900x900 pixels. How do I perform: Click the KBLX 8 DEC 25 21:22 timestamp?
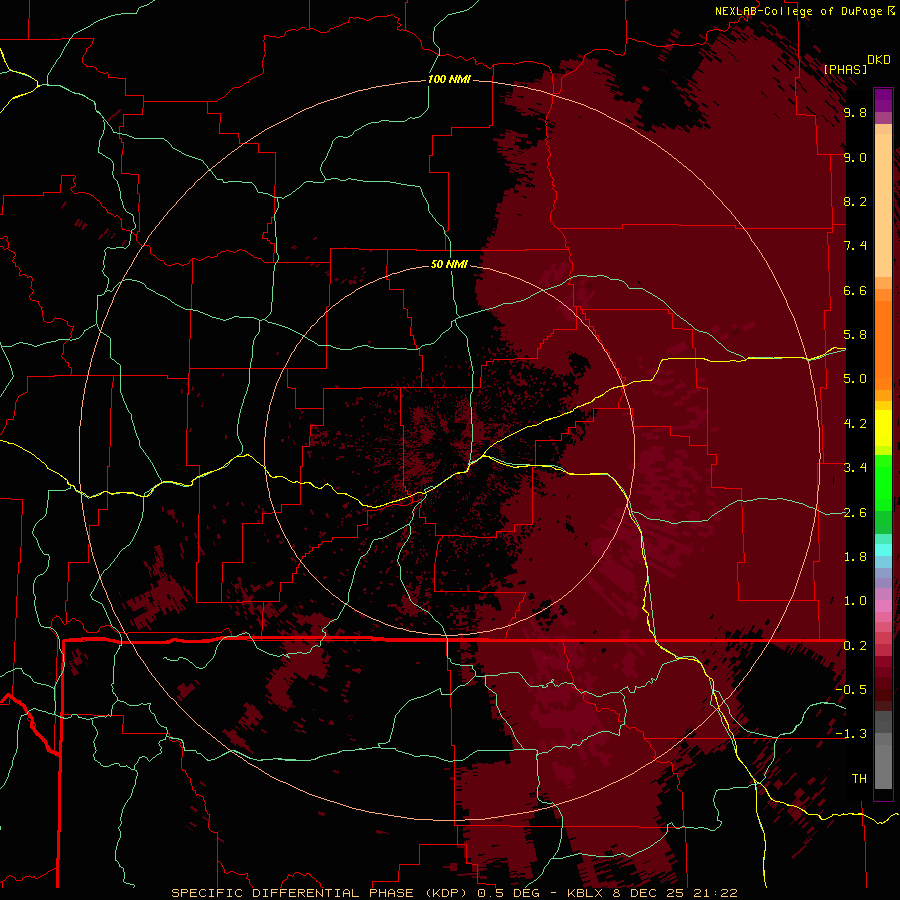pos(652,893)
